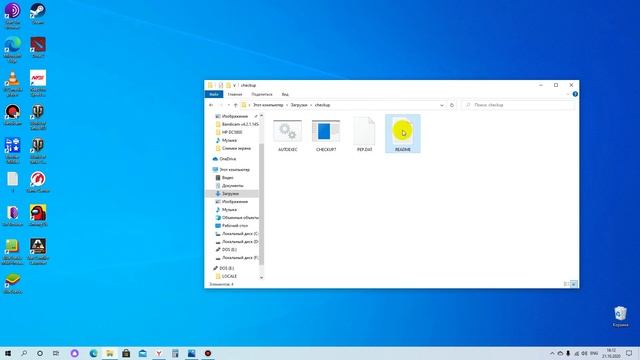The image size is (640, 360).
Task: Select the highlighted Загрузки folder in sidebar
Action: click(x=232, y=193)
